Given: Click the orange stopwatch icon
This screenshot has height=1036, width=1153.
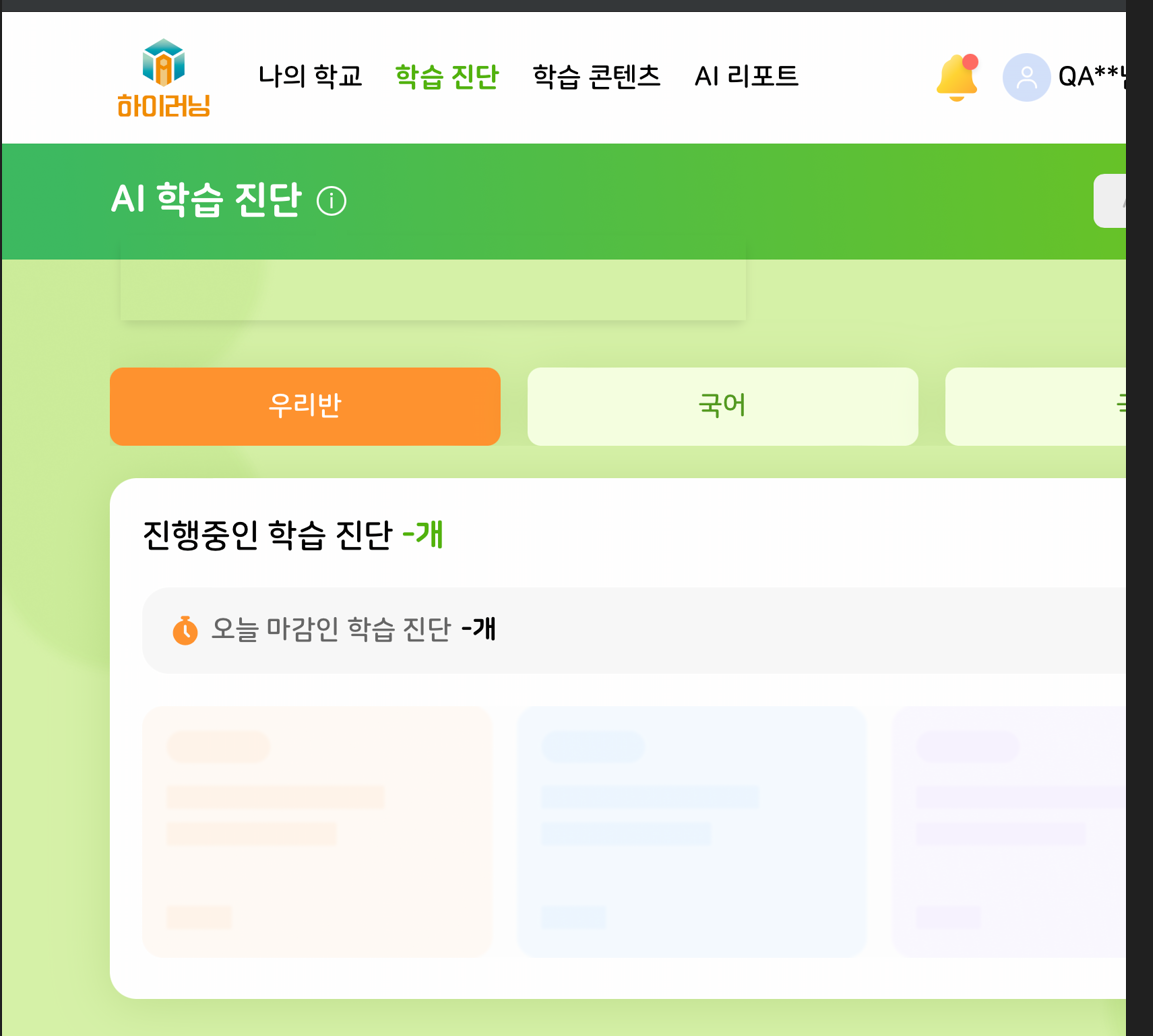Looking at the screenshot, I should point(185,630).
